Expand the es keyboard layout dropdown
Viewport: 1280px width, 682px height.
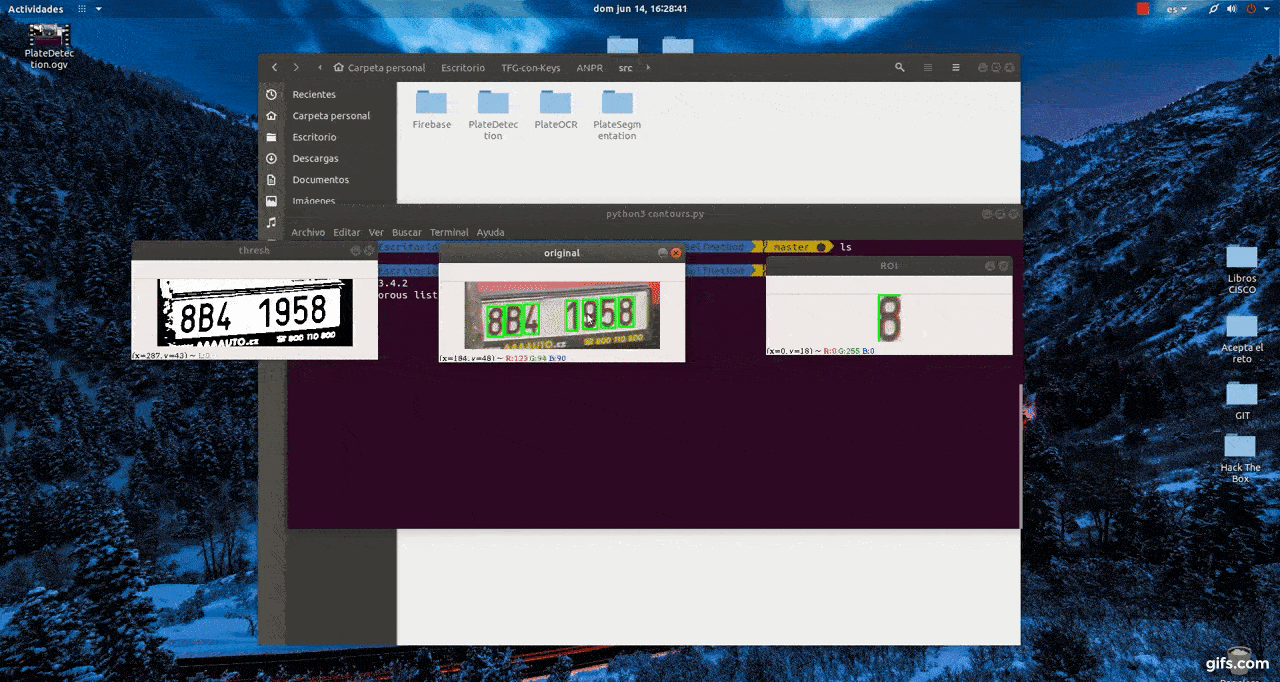point(1177,9)
